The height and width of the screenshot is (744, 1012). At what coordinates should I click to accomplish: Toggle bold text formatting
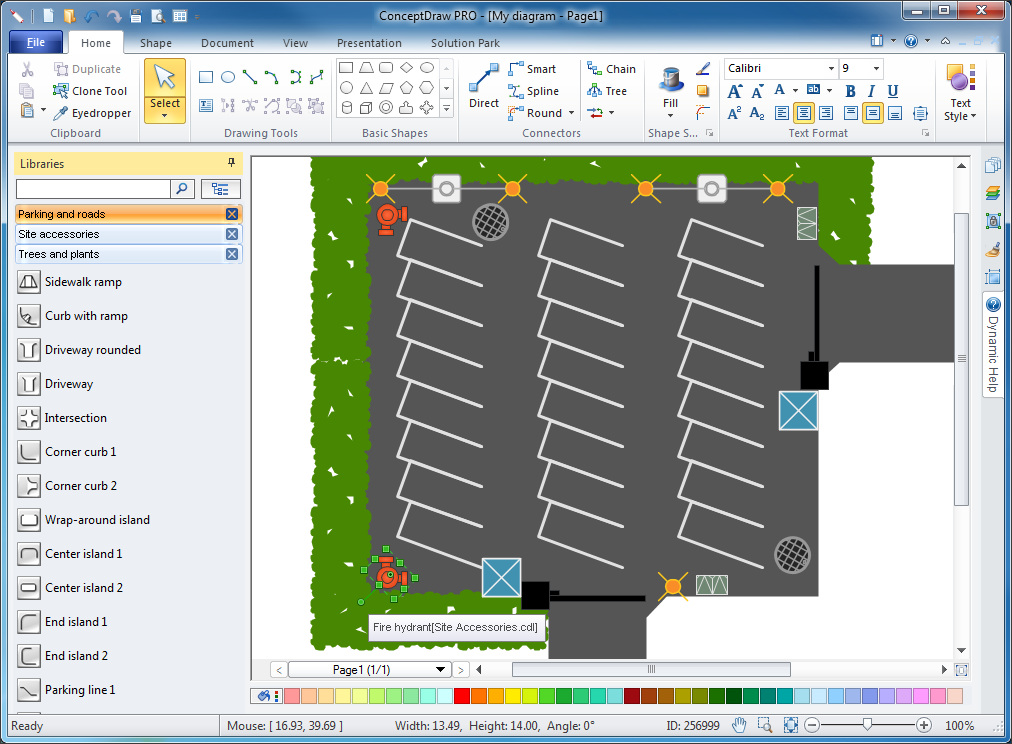coord(849,91)
